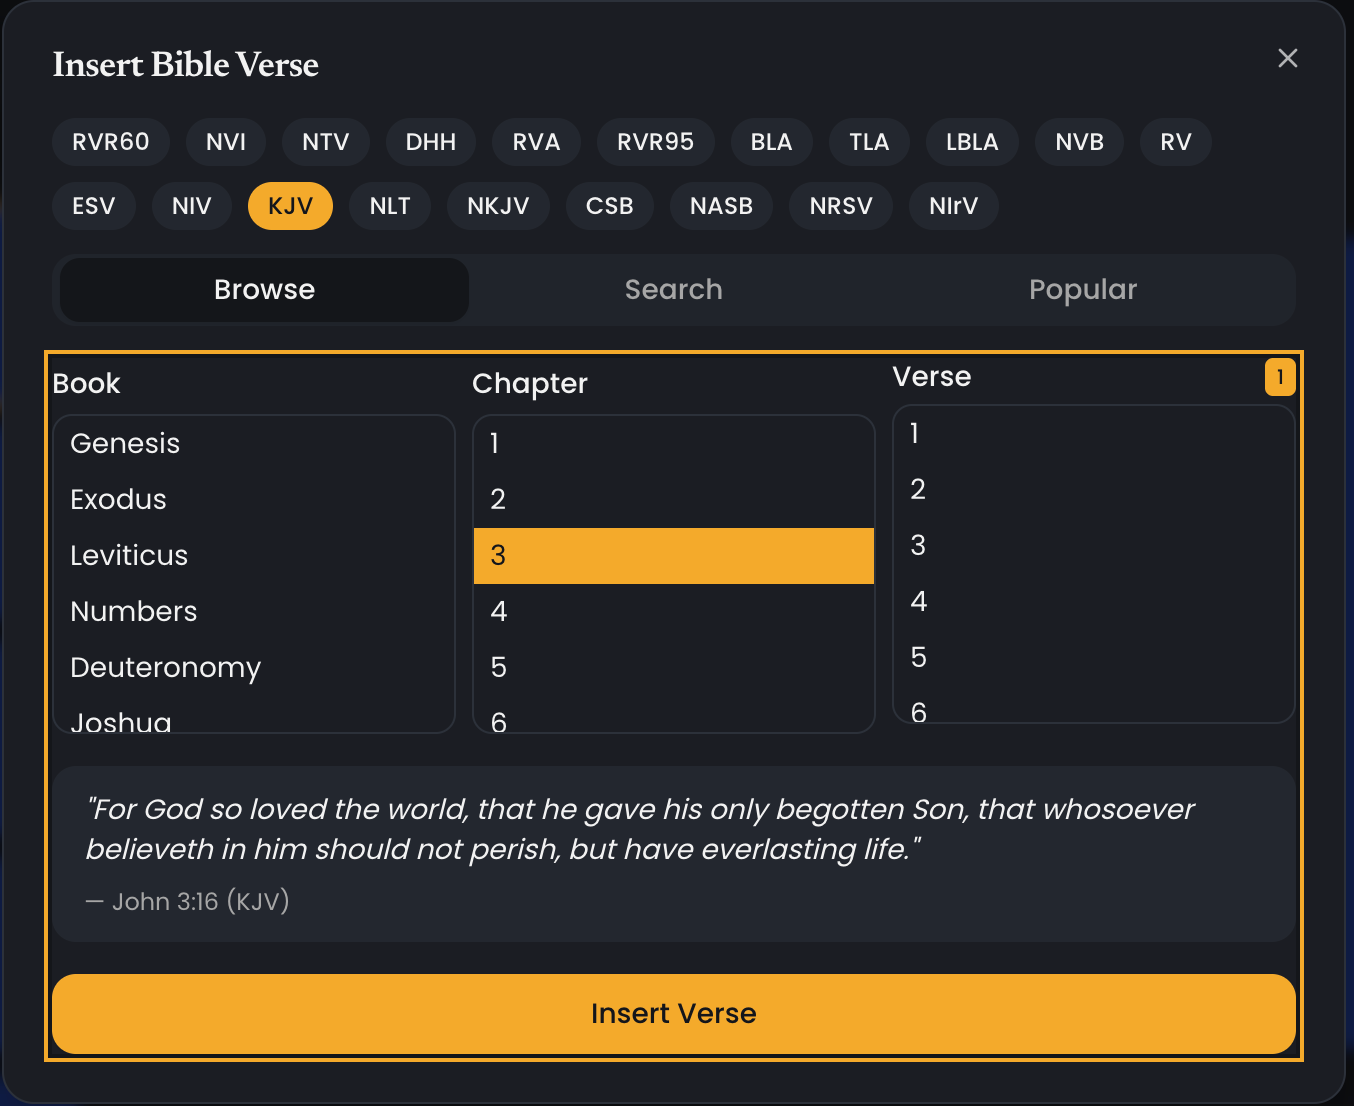Image resolution: width=1354 pixels, height=1106 pixels.
Task: Open the book of Deuteronomy
Action: 165,667
